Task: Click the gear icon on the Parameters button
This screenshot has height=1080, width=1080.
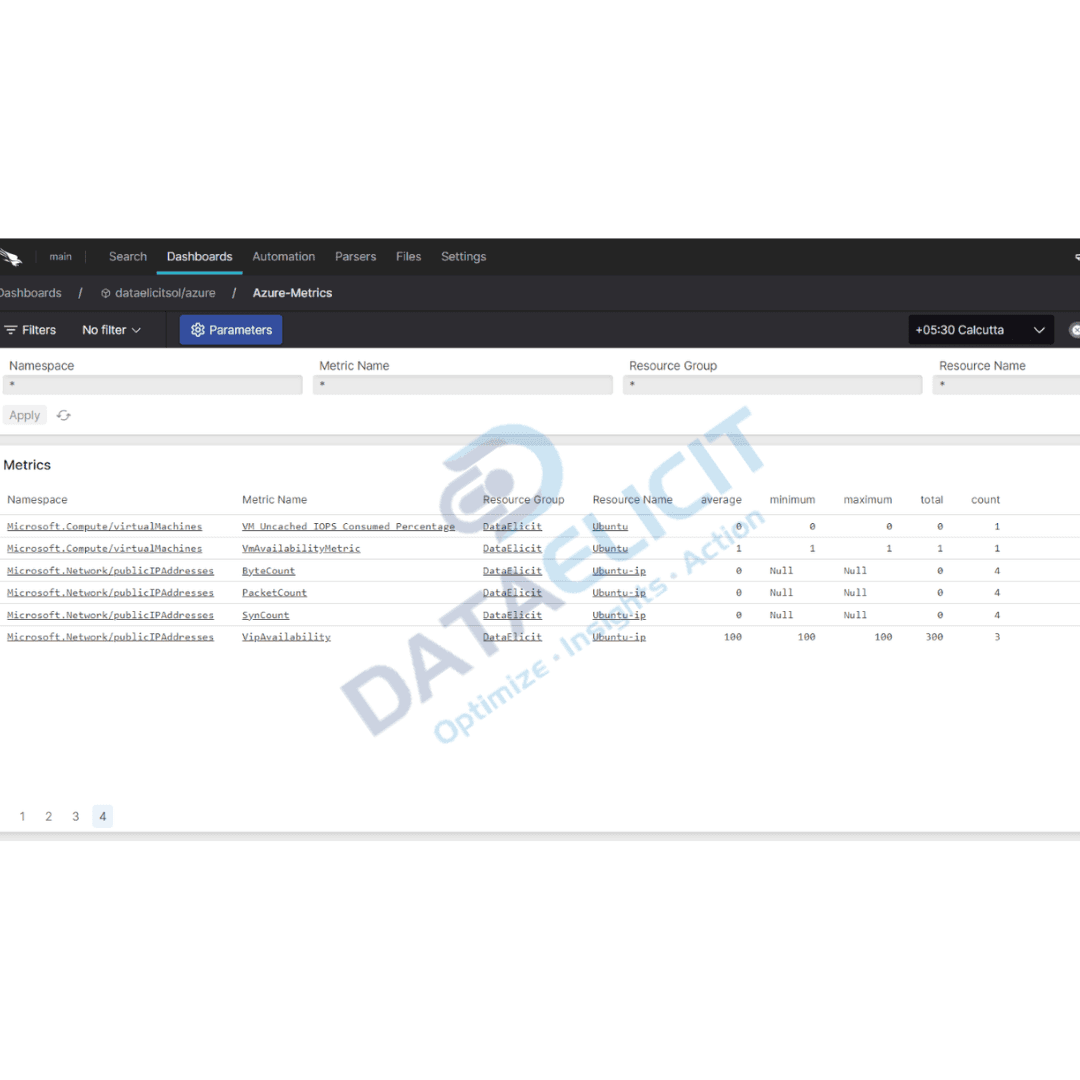Action: (197, 329)
